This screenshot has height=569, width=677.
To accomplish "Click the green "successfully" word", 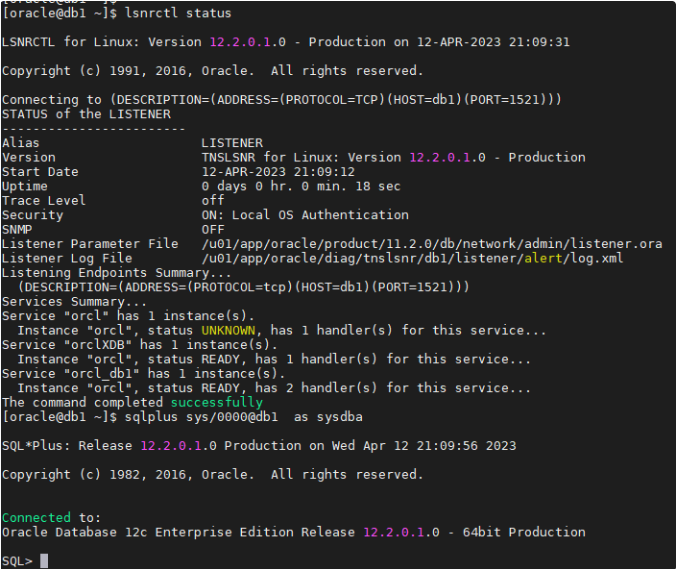I will [217, 403].
